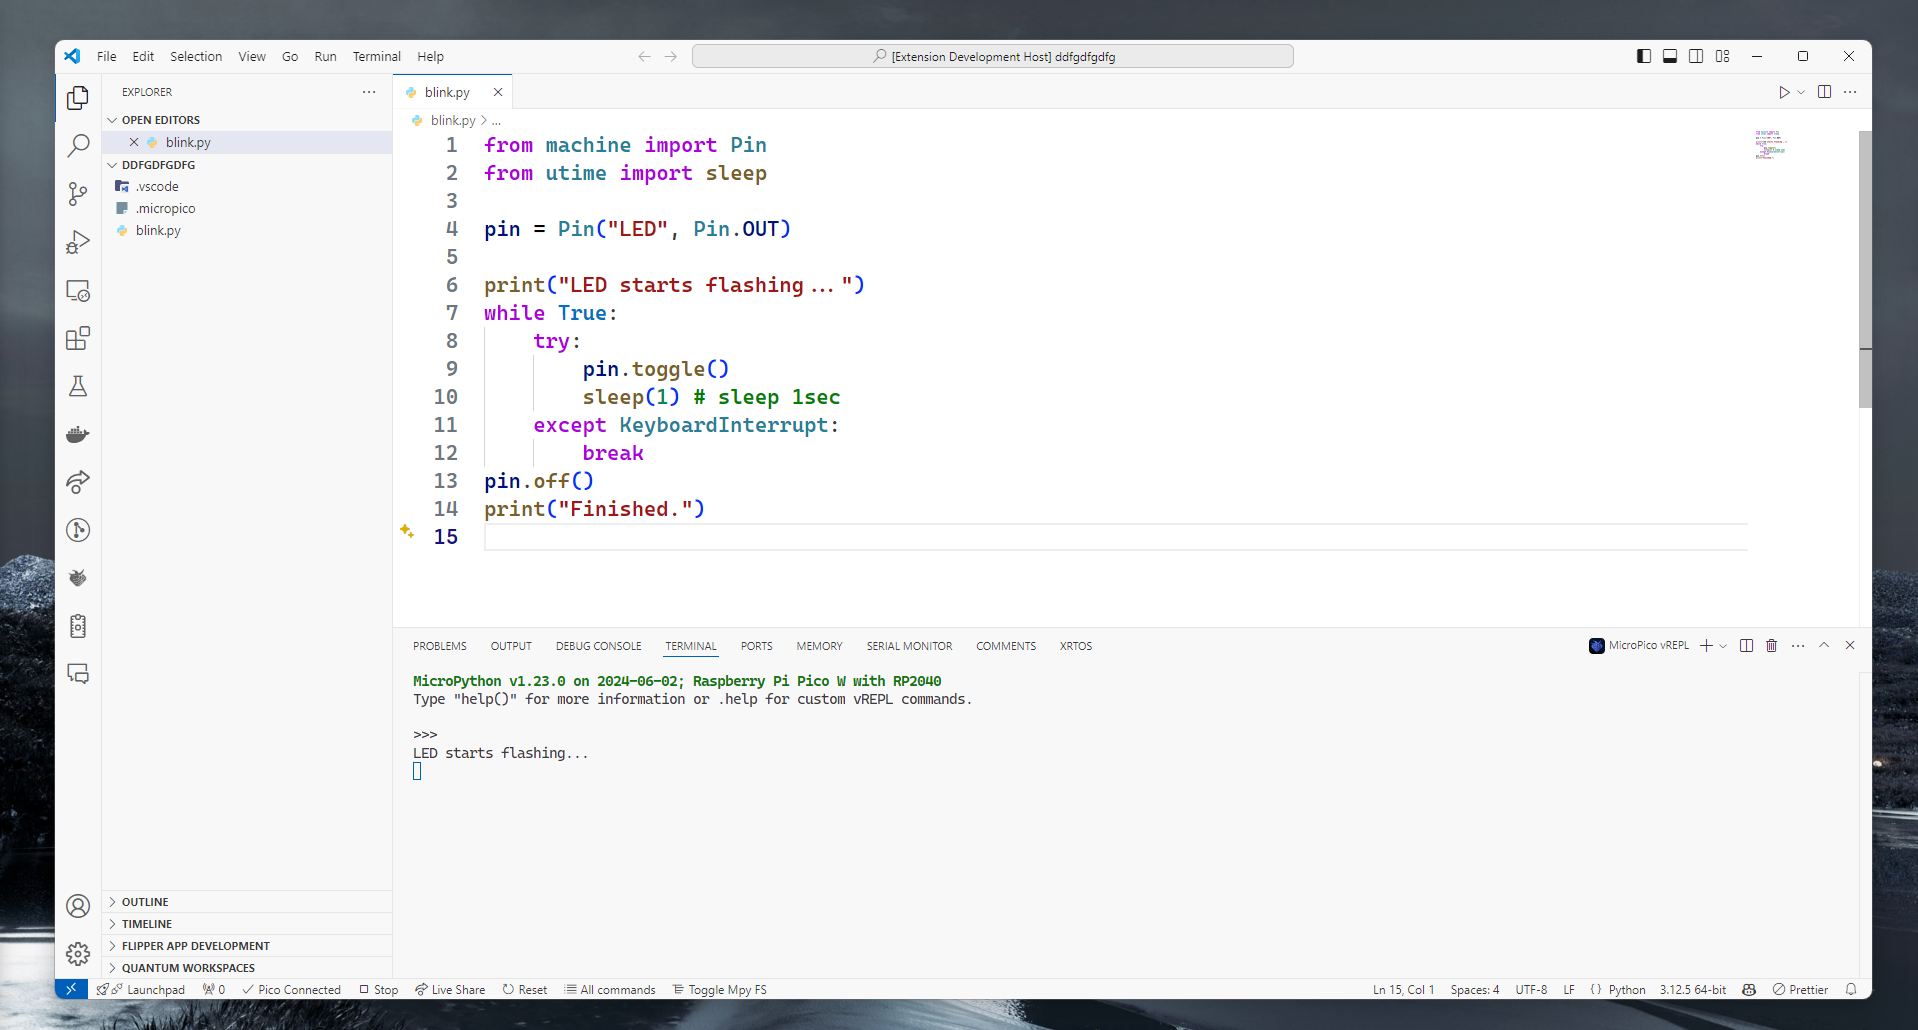Open the Terminal menu

(376, 56)
